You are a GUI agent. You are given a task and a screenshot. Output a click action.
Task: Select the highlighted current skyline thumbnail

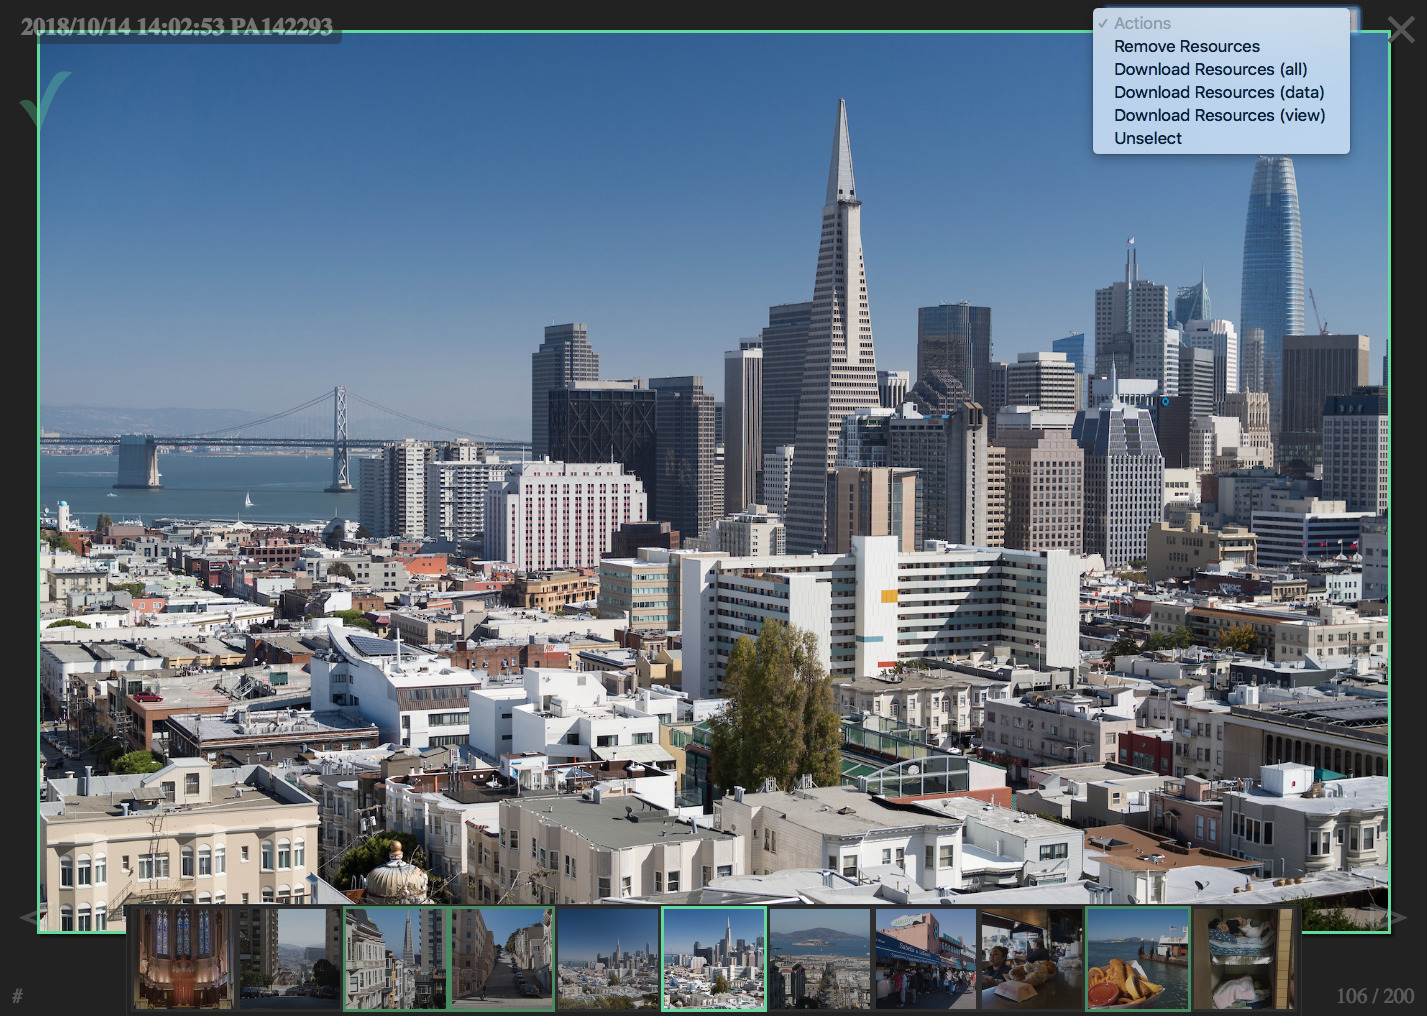click(x=714, y=957)
